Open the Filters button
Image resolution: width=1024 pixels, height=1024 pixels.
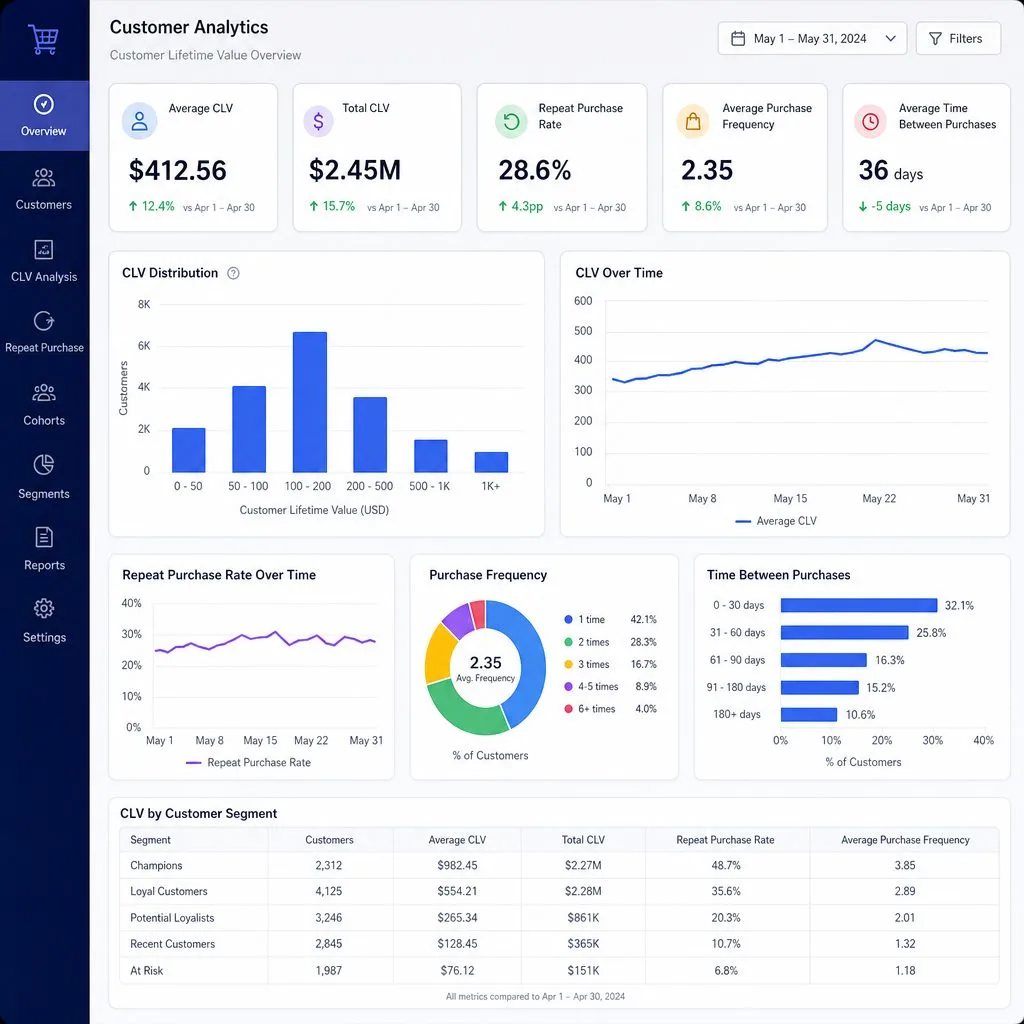pyautogui.click(x=958, y=39)
